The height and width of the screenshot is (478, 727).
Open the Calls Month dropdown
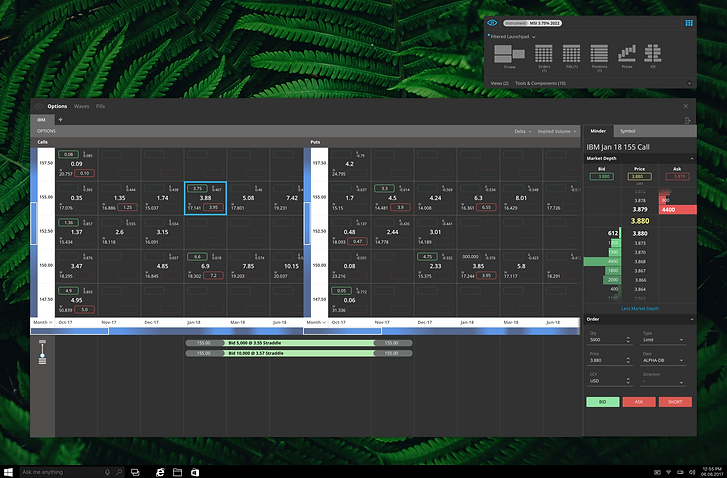tap(42, 322)
